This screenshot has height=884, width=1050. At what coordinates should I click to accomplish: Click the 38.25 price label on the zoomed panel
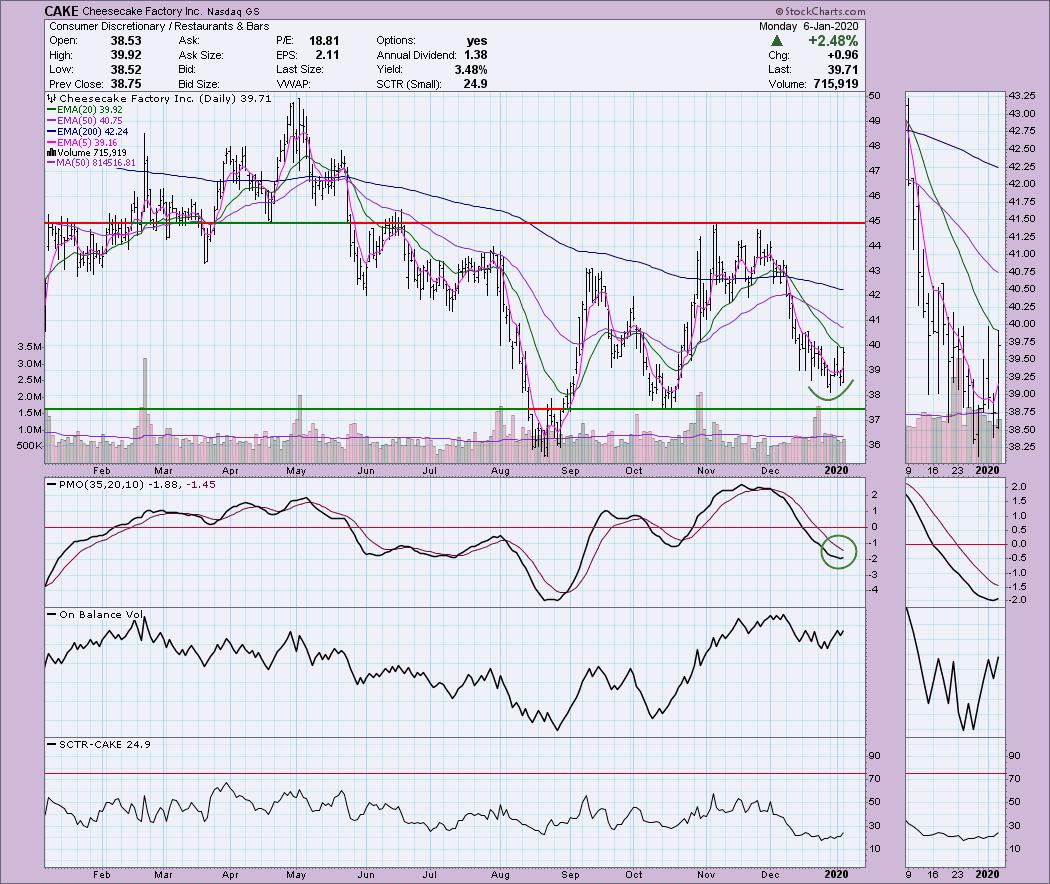(1022, 447)
